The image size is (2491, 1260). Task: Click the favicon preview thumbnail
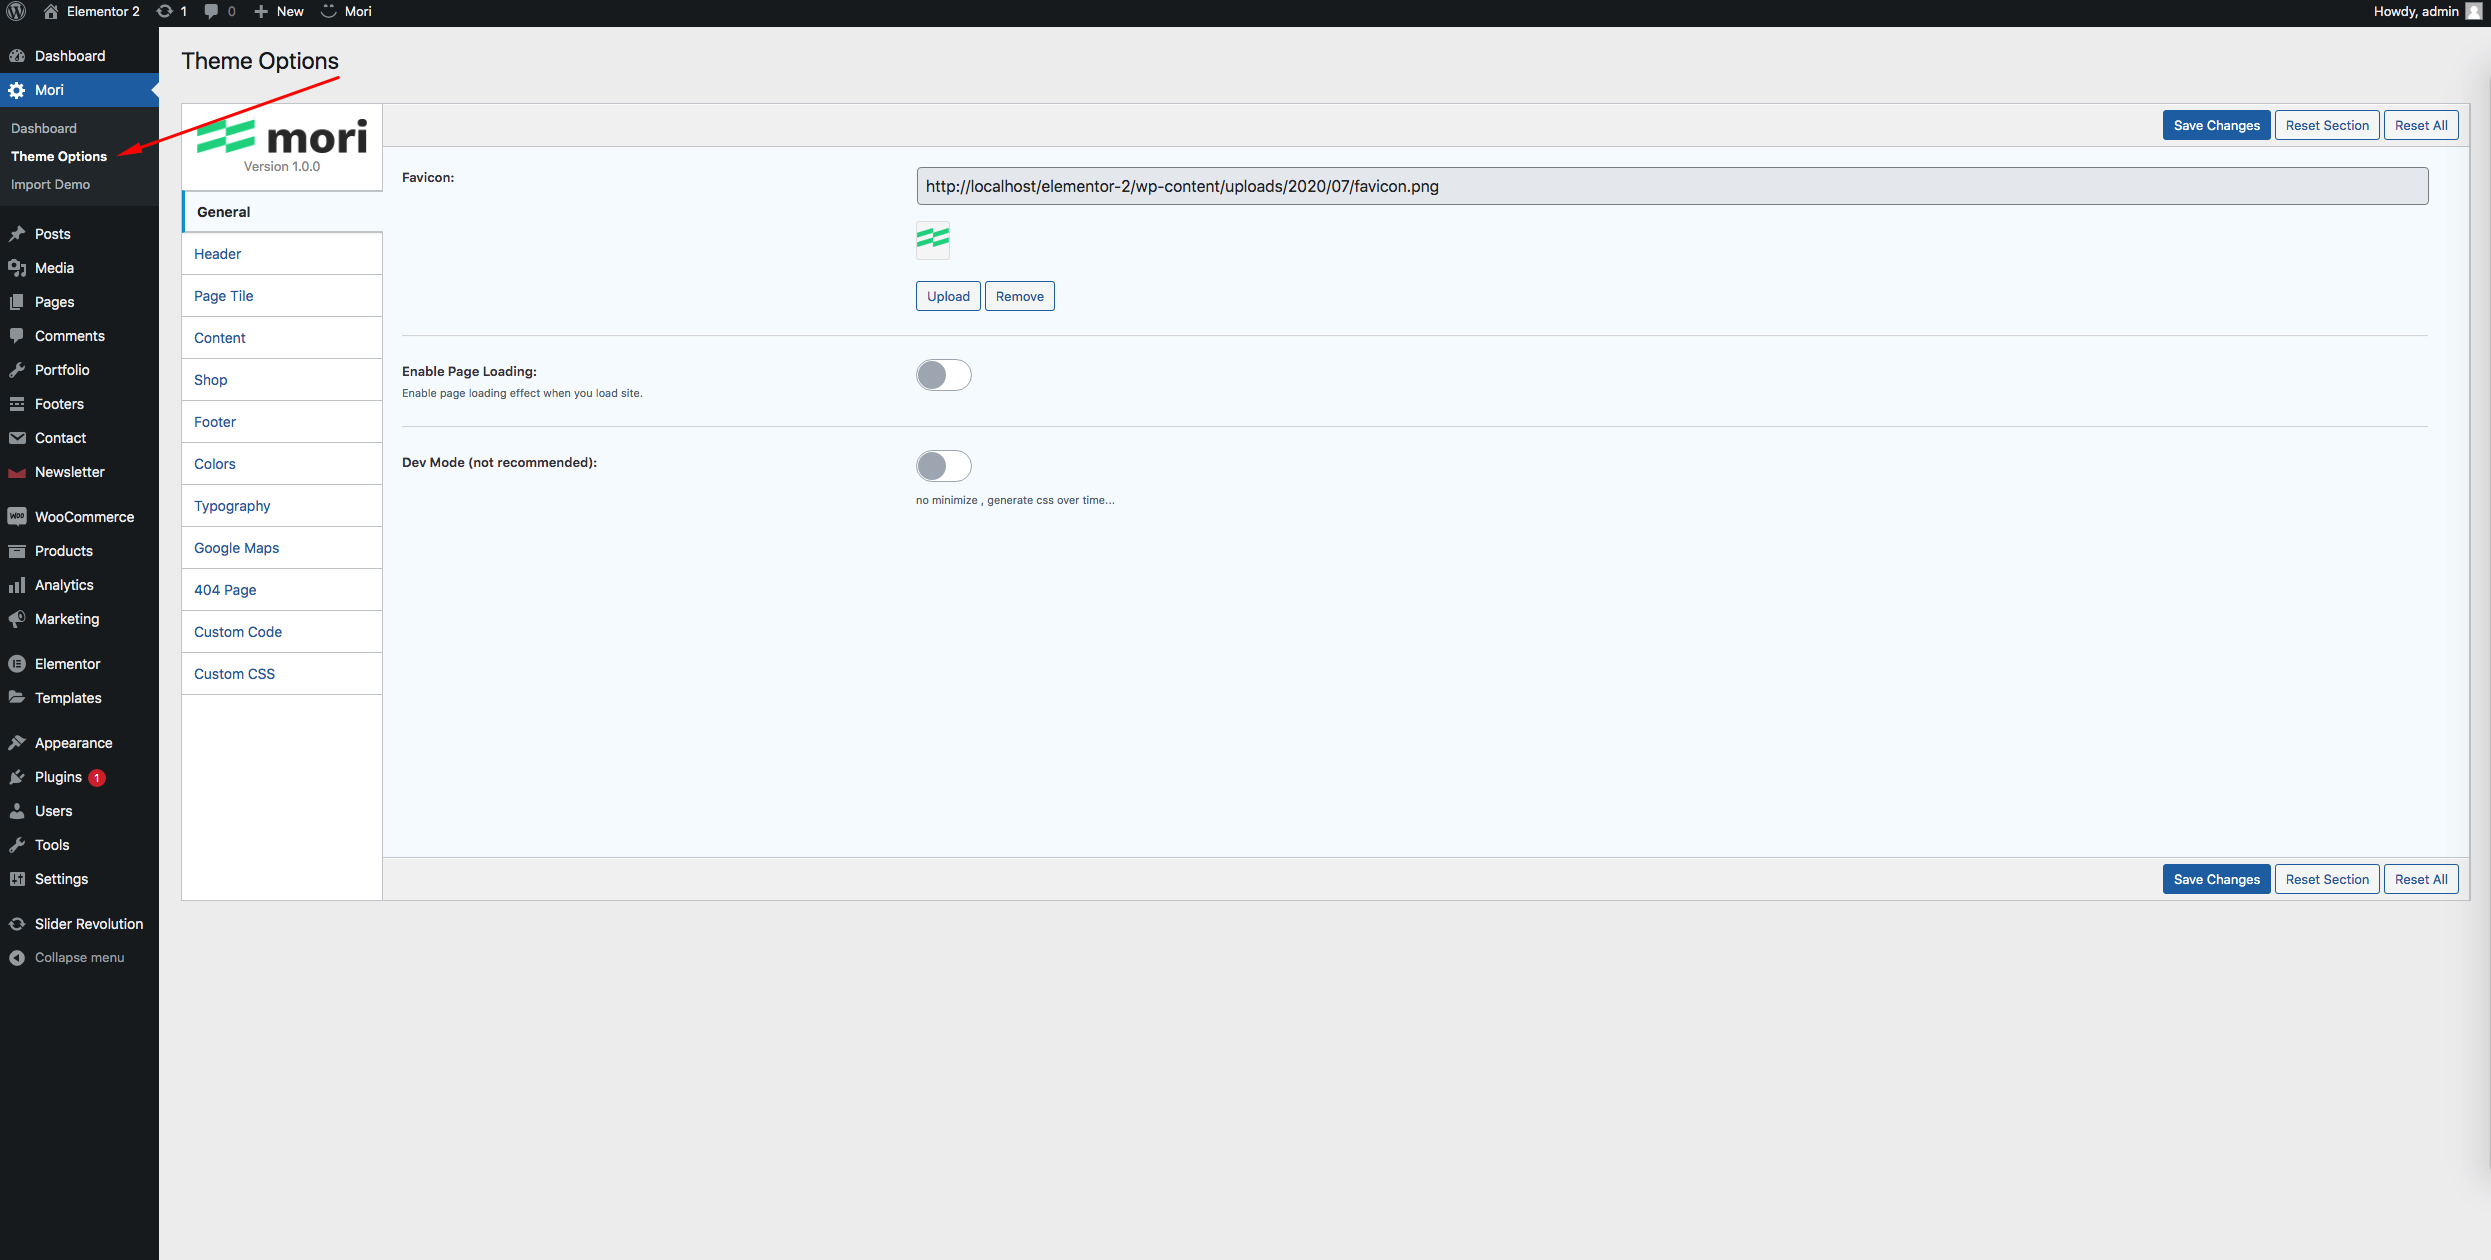(x=932, y=239)
